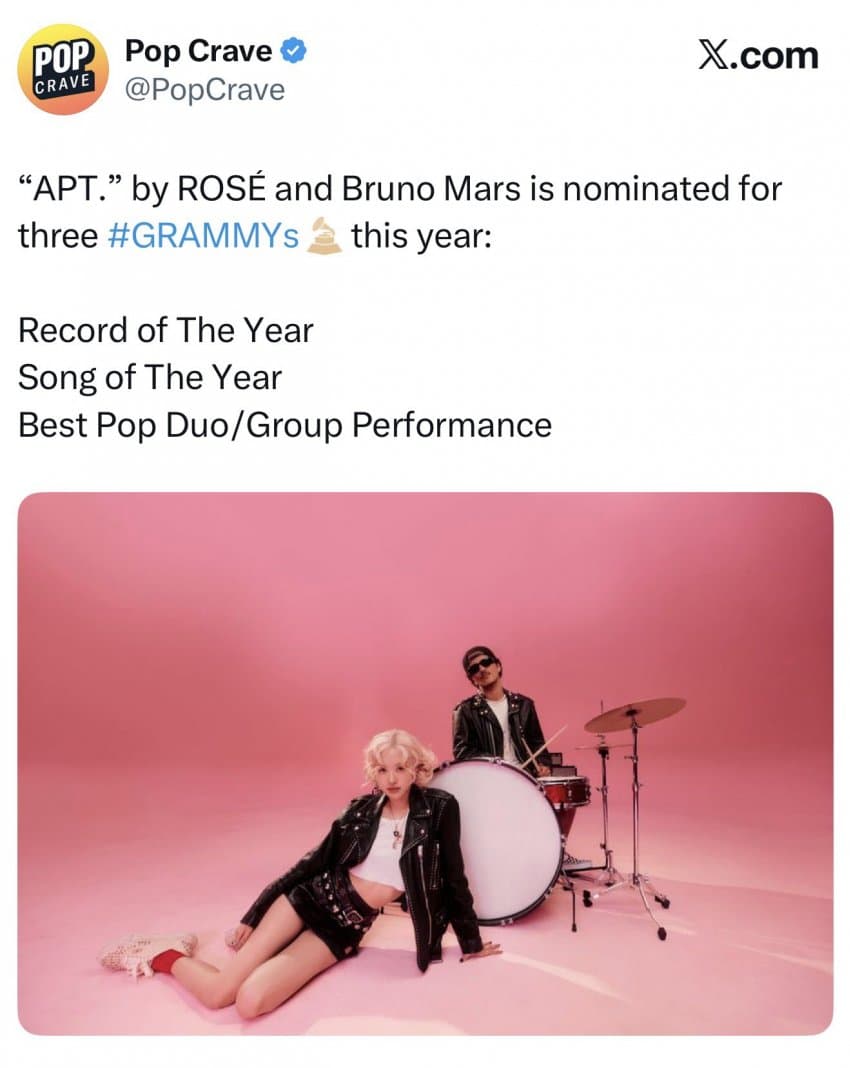
Task: Open the Pop Crave display name
Action: coord(198,51)
